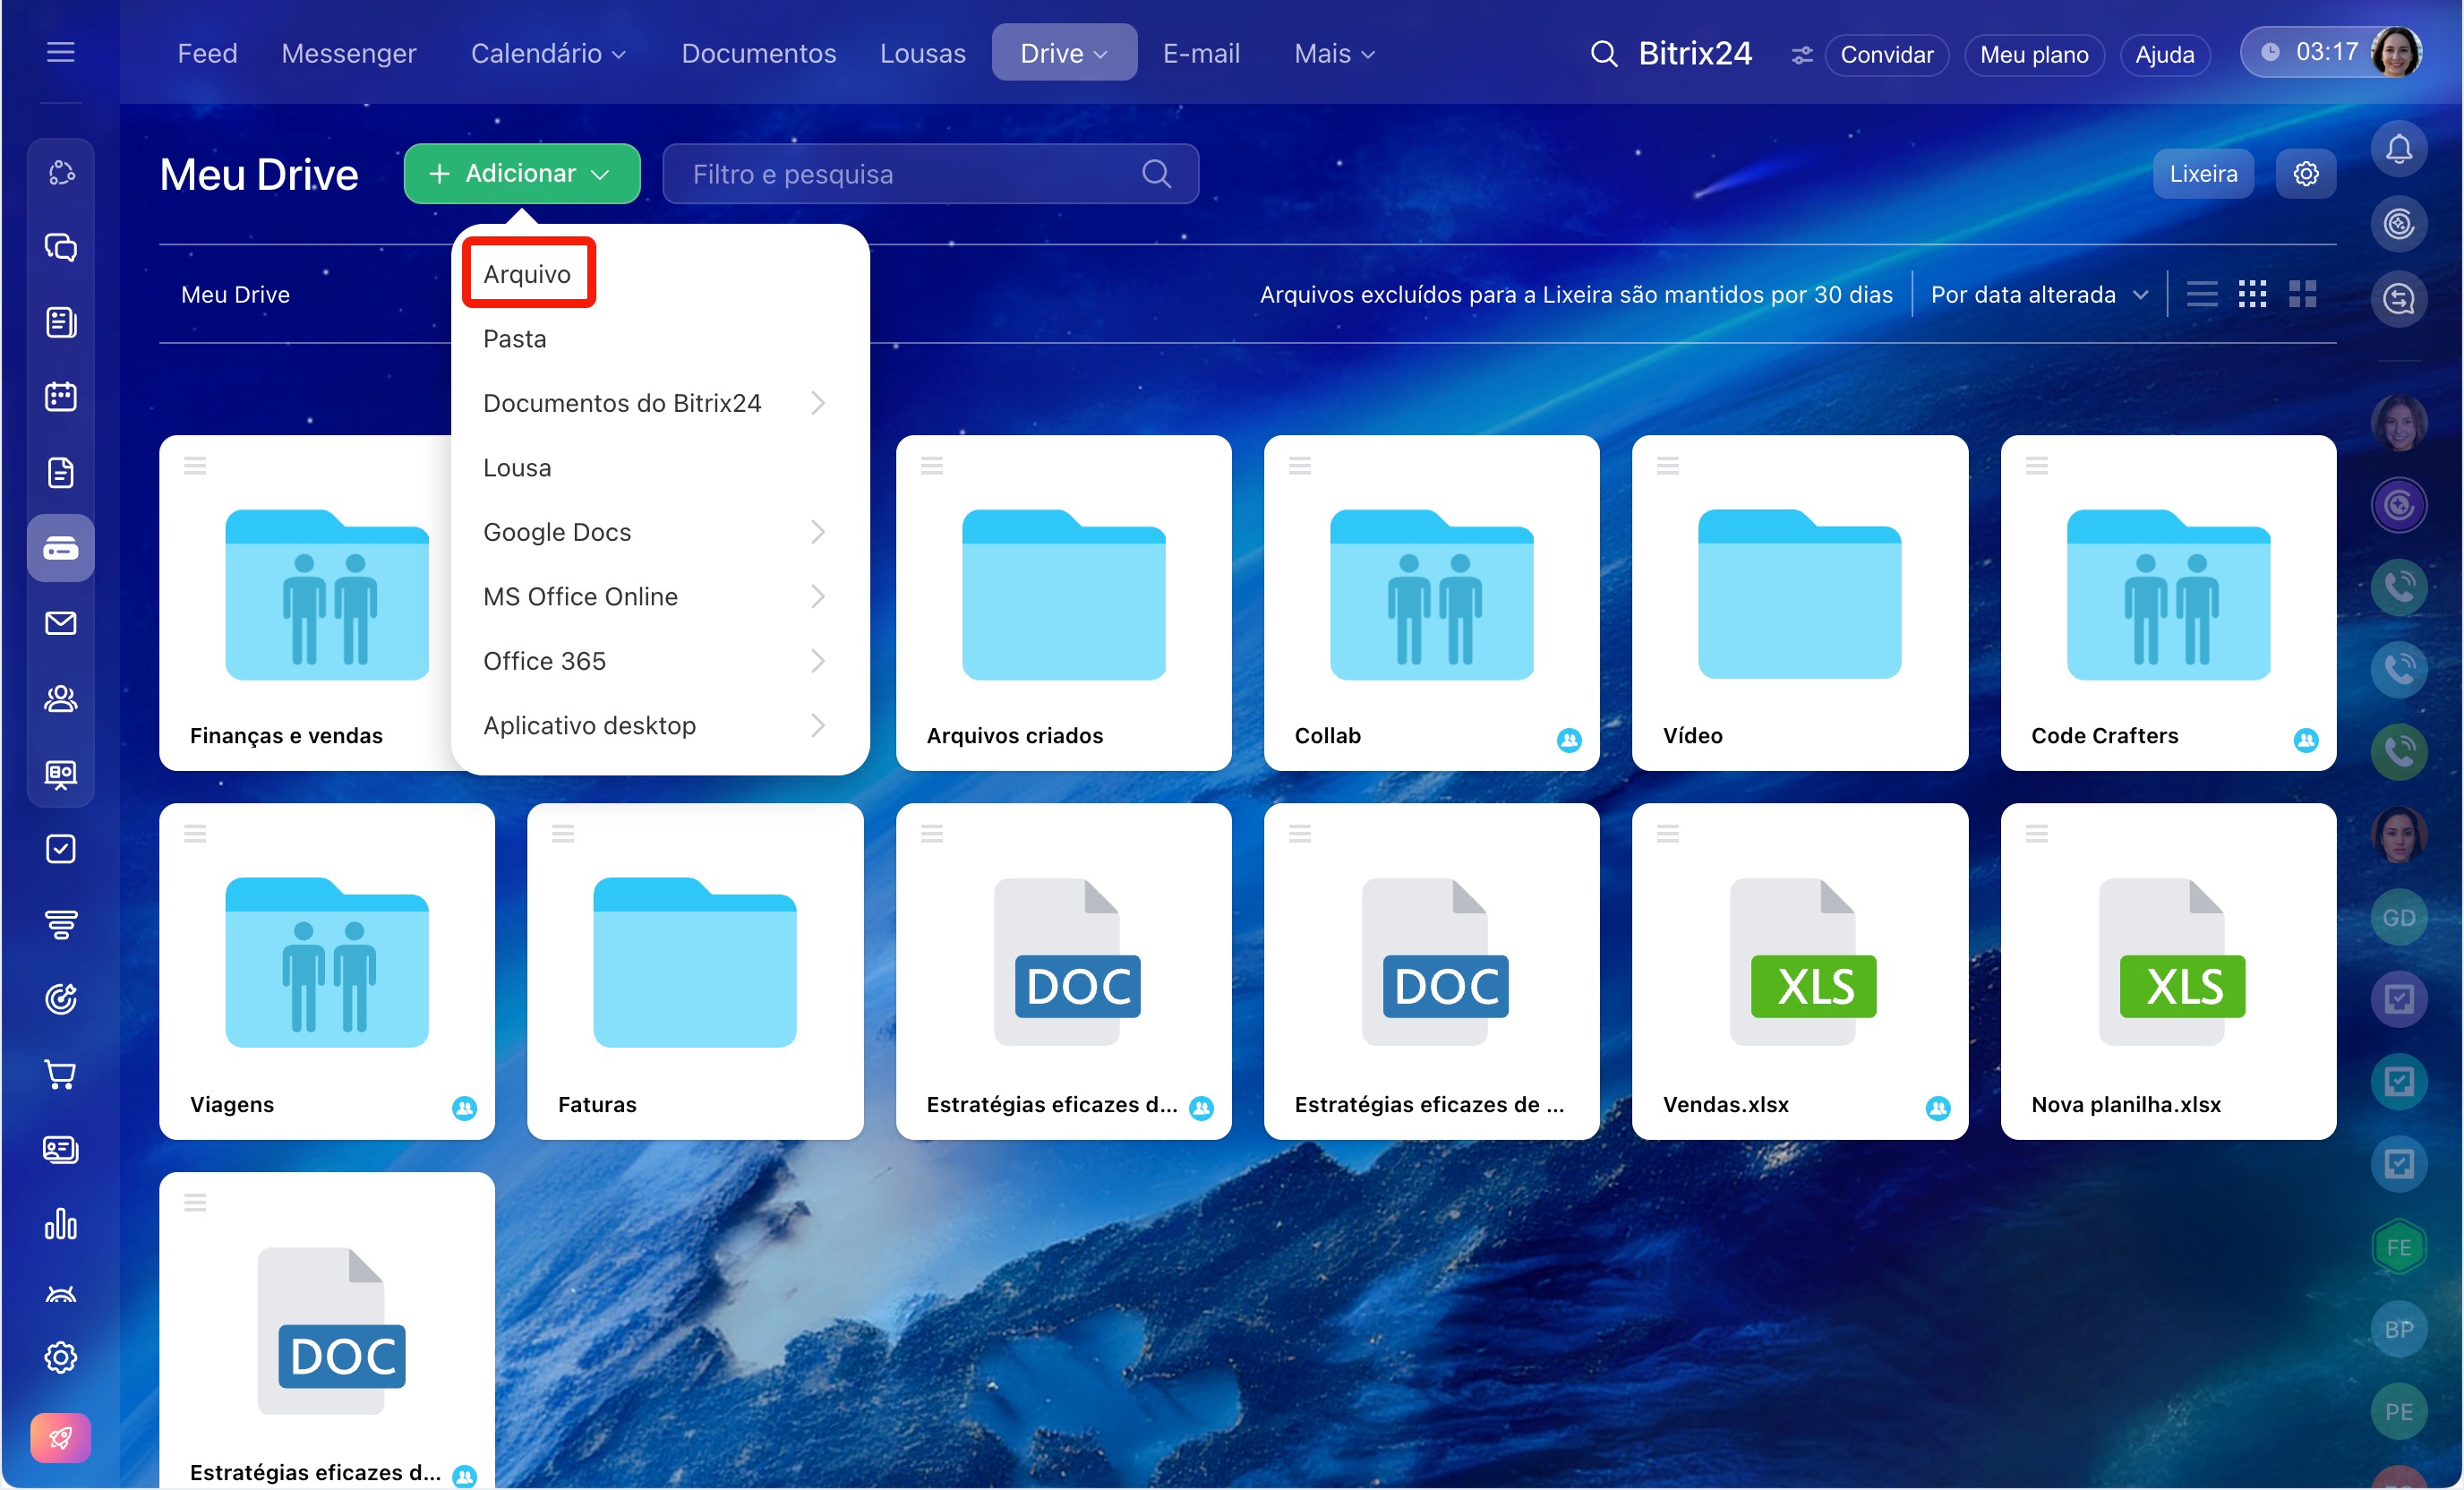2464x1490 pixels.
Task: Switch to list view layout
Action: (2201, 294)
